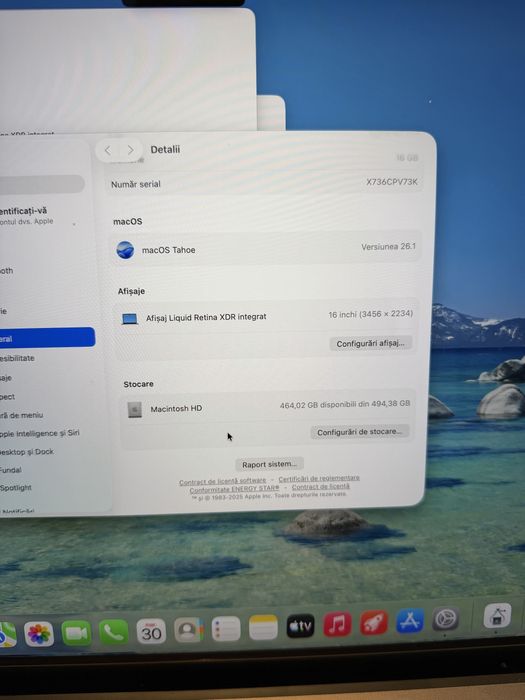Launch the Apple TV app
525x700 pixels.
[300, 626]
